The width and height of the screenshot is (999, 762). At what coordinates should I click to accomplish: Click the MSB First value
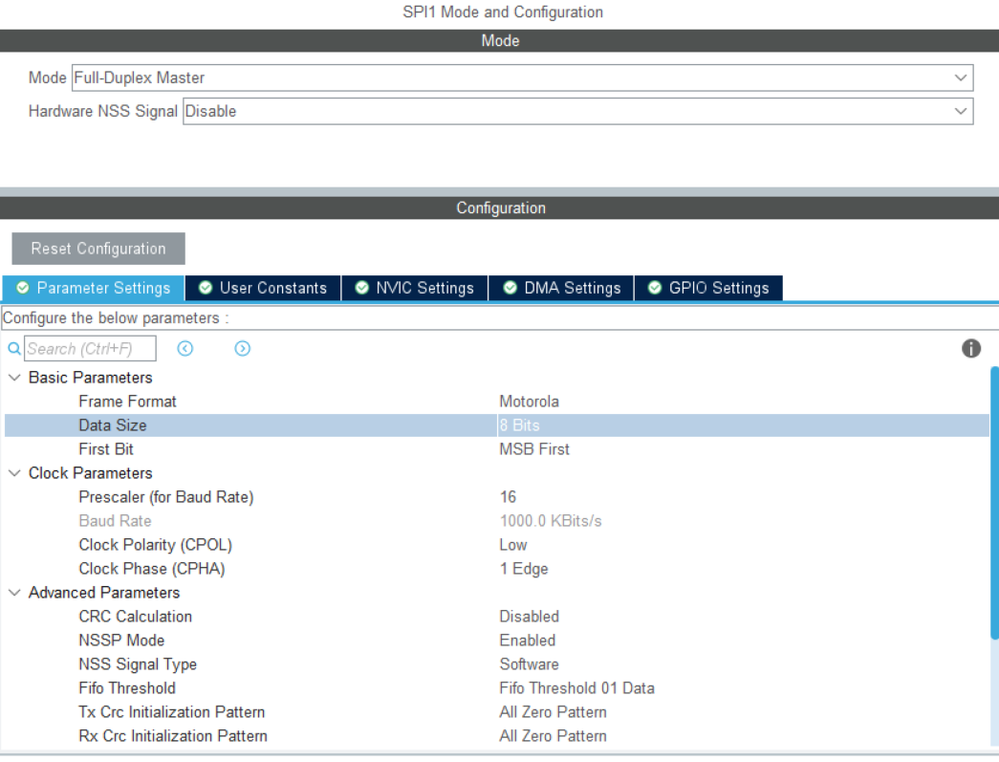pos(534,449)
